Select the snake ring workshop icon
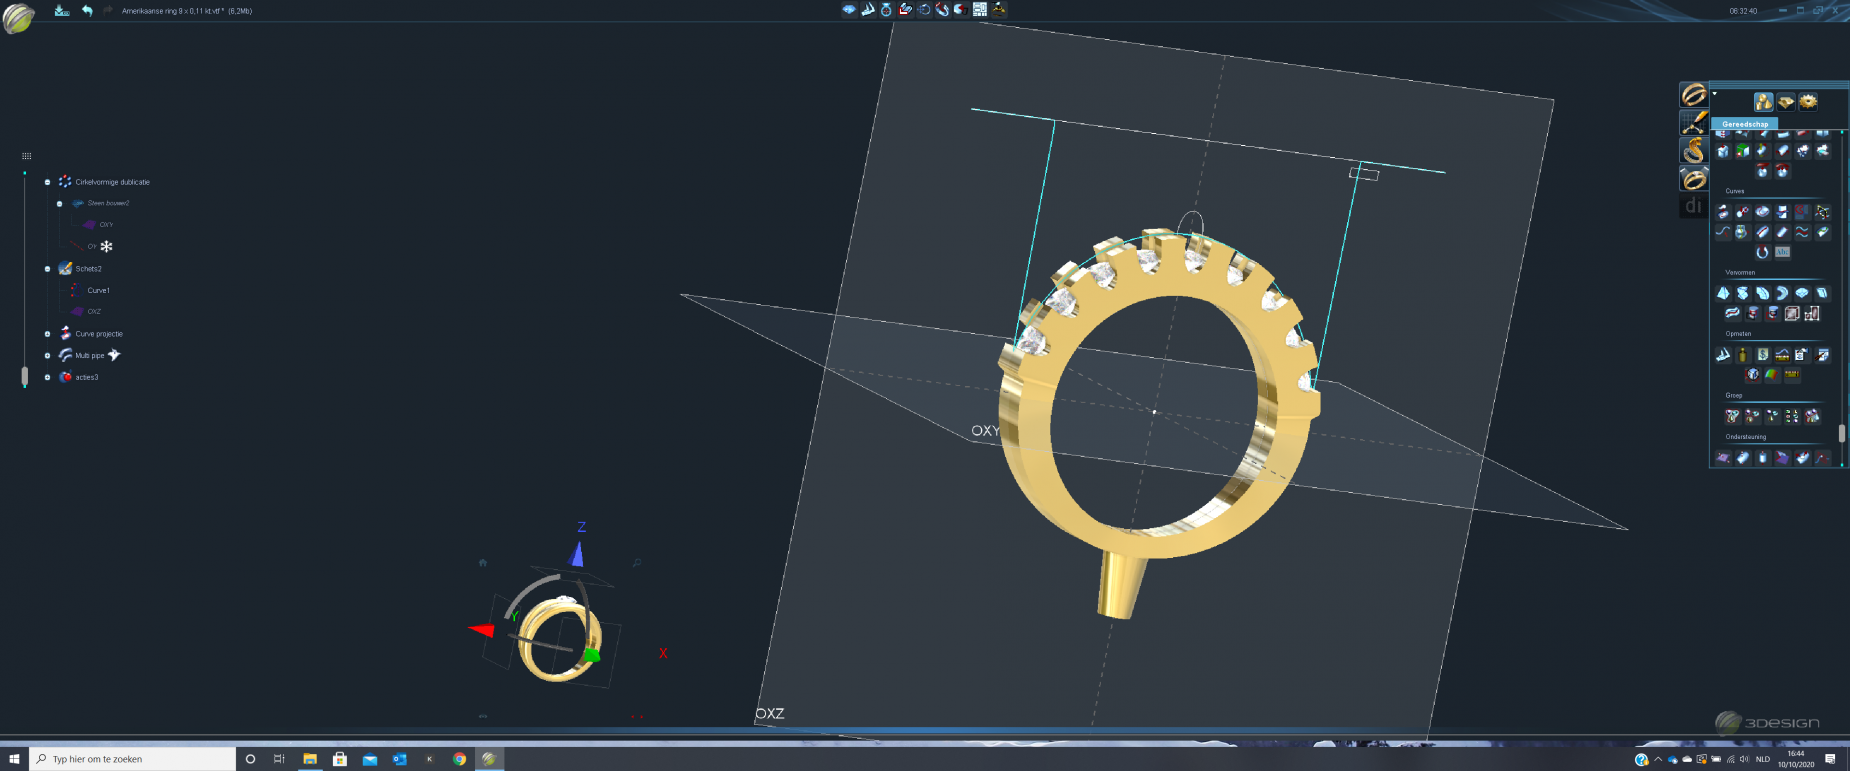This screenshot has width=1850, height=771. (x=1693, y=151)
